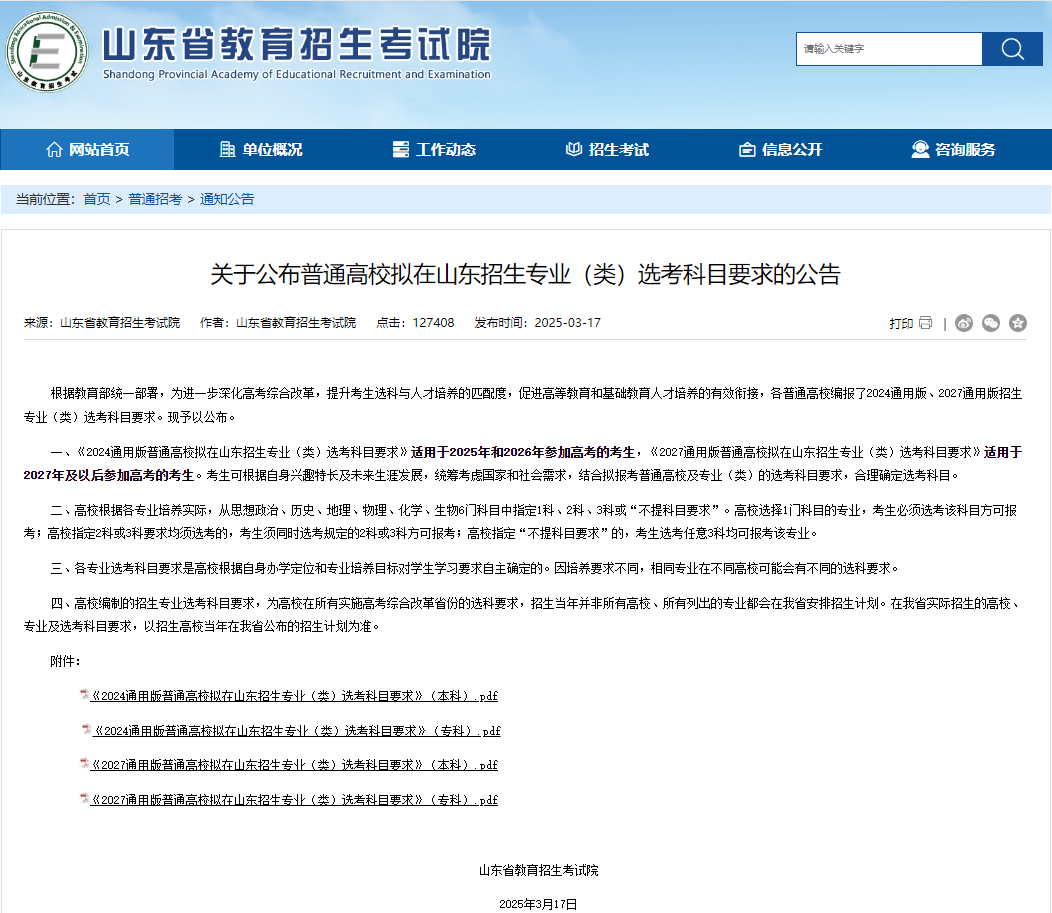
Task: Click the magnifier search button
Action: (x=1012, y=49)
